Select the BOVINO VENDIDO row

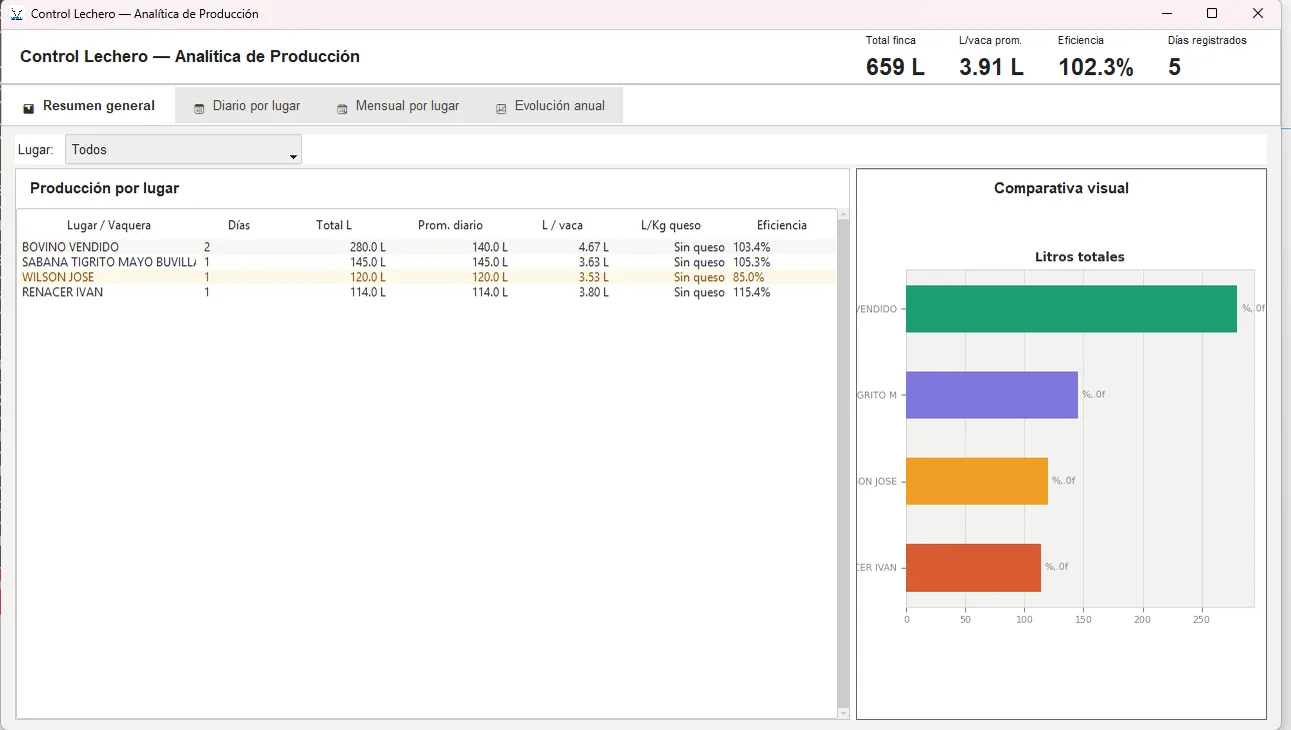[427, 247]
